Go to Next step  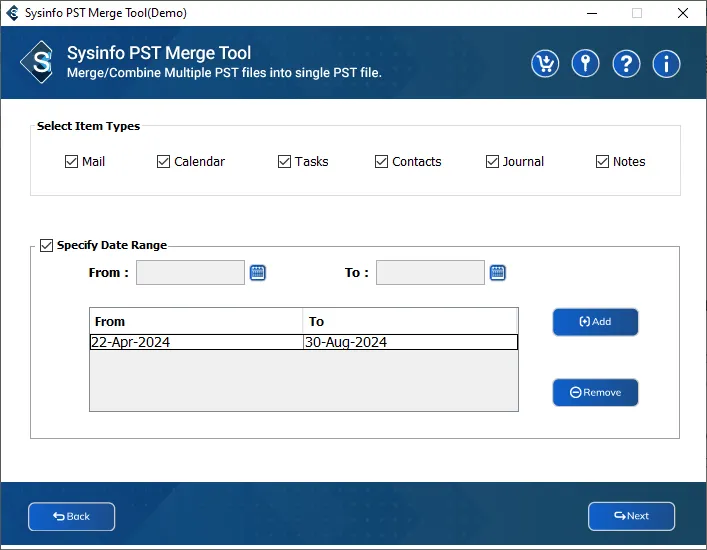tap(631, 516)
